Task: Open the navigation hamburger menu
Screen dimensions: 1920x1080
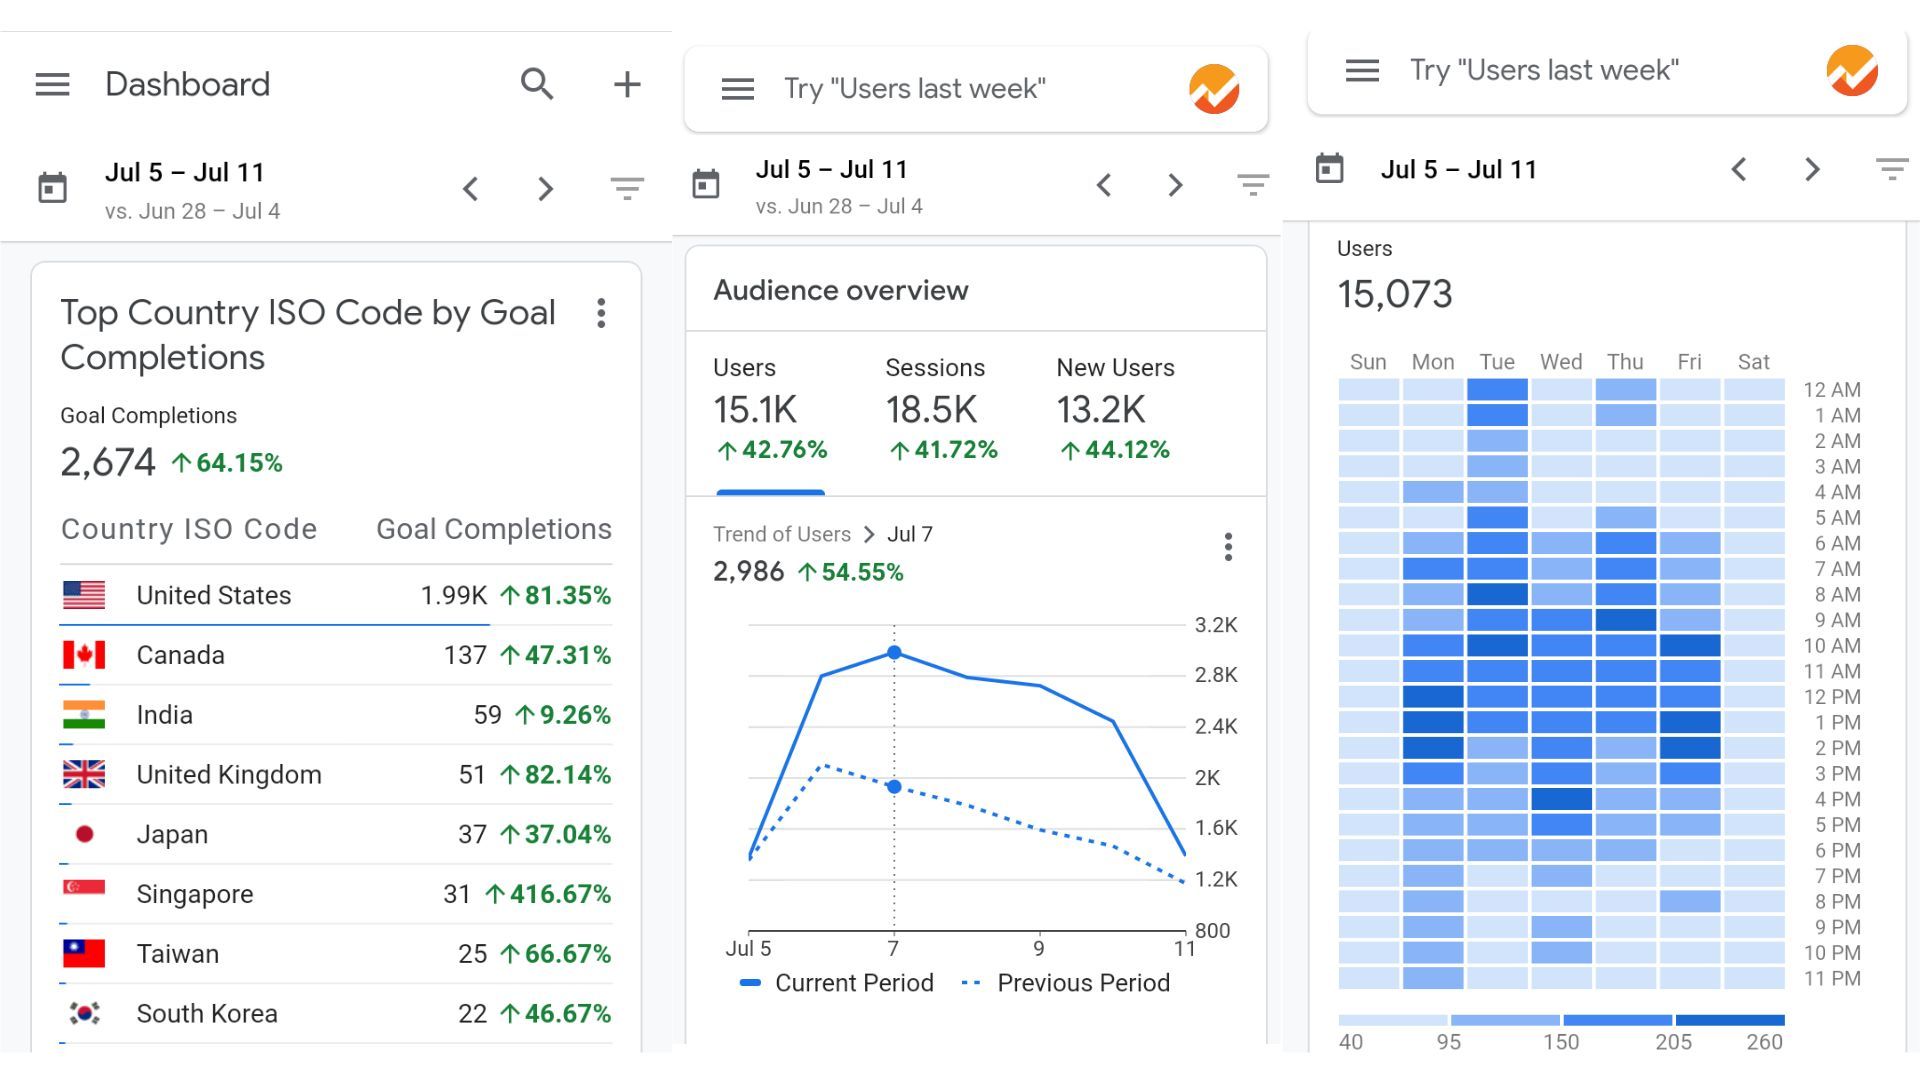Action: pos(52,84)
